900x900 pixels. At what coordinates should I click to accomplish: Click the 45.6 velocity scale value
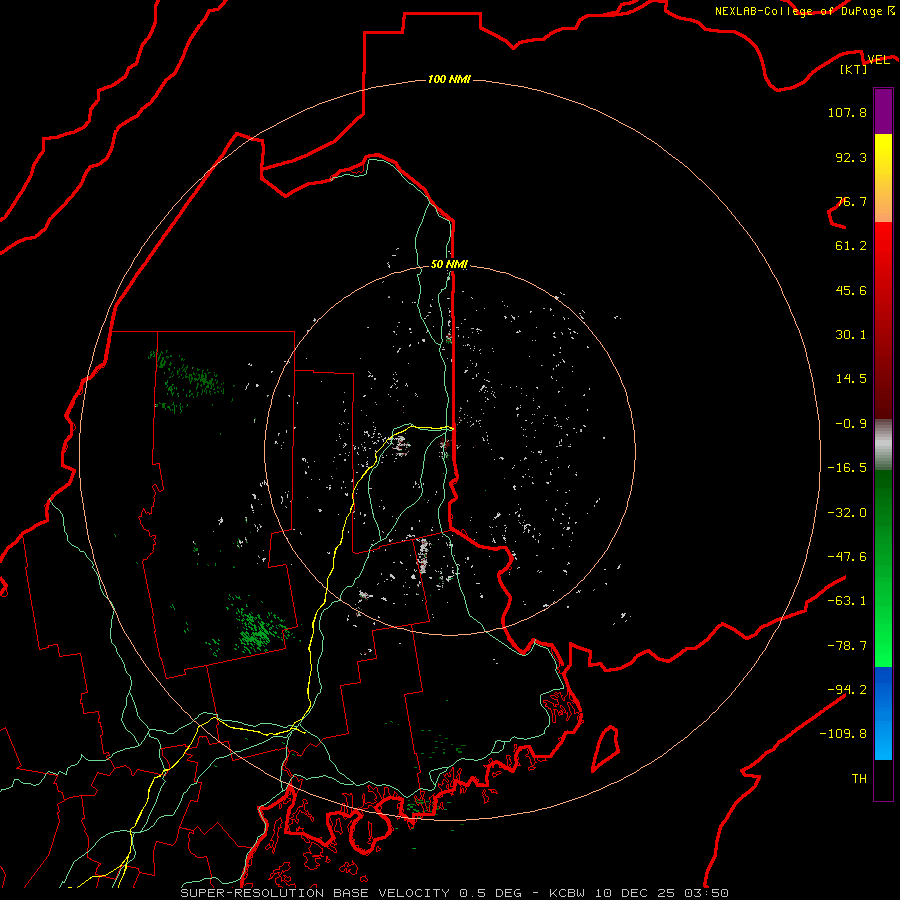pyautogui.click(x=851, y=290)
